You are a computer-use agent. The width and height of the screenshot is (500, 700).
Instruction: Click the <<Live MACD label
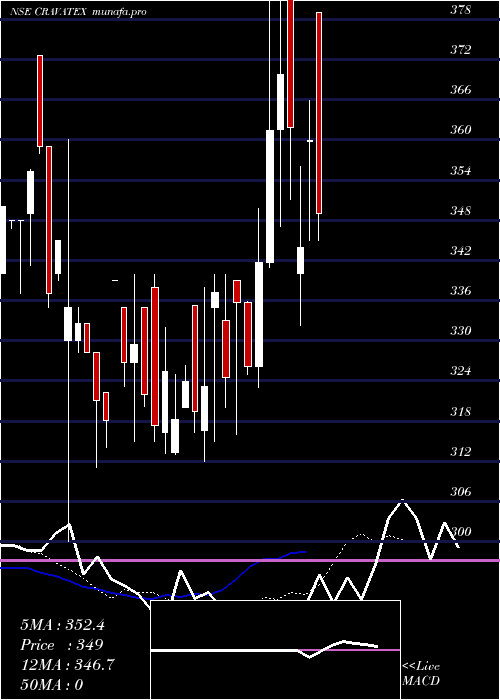click(421, 674)
